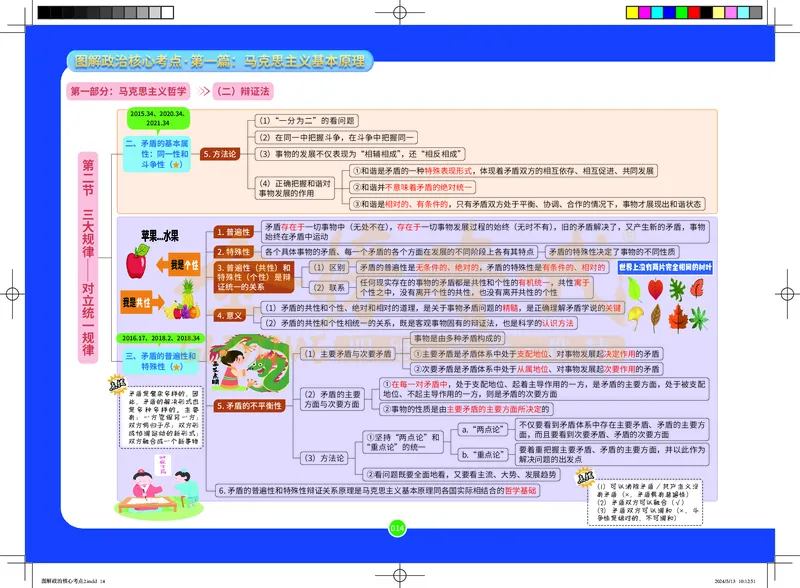Viewport: 800px width, 588px height.
Task: Select the red apple icon
Action: point(137,262)
